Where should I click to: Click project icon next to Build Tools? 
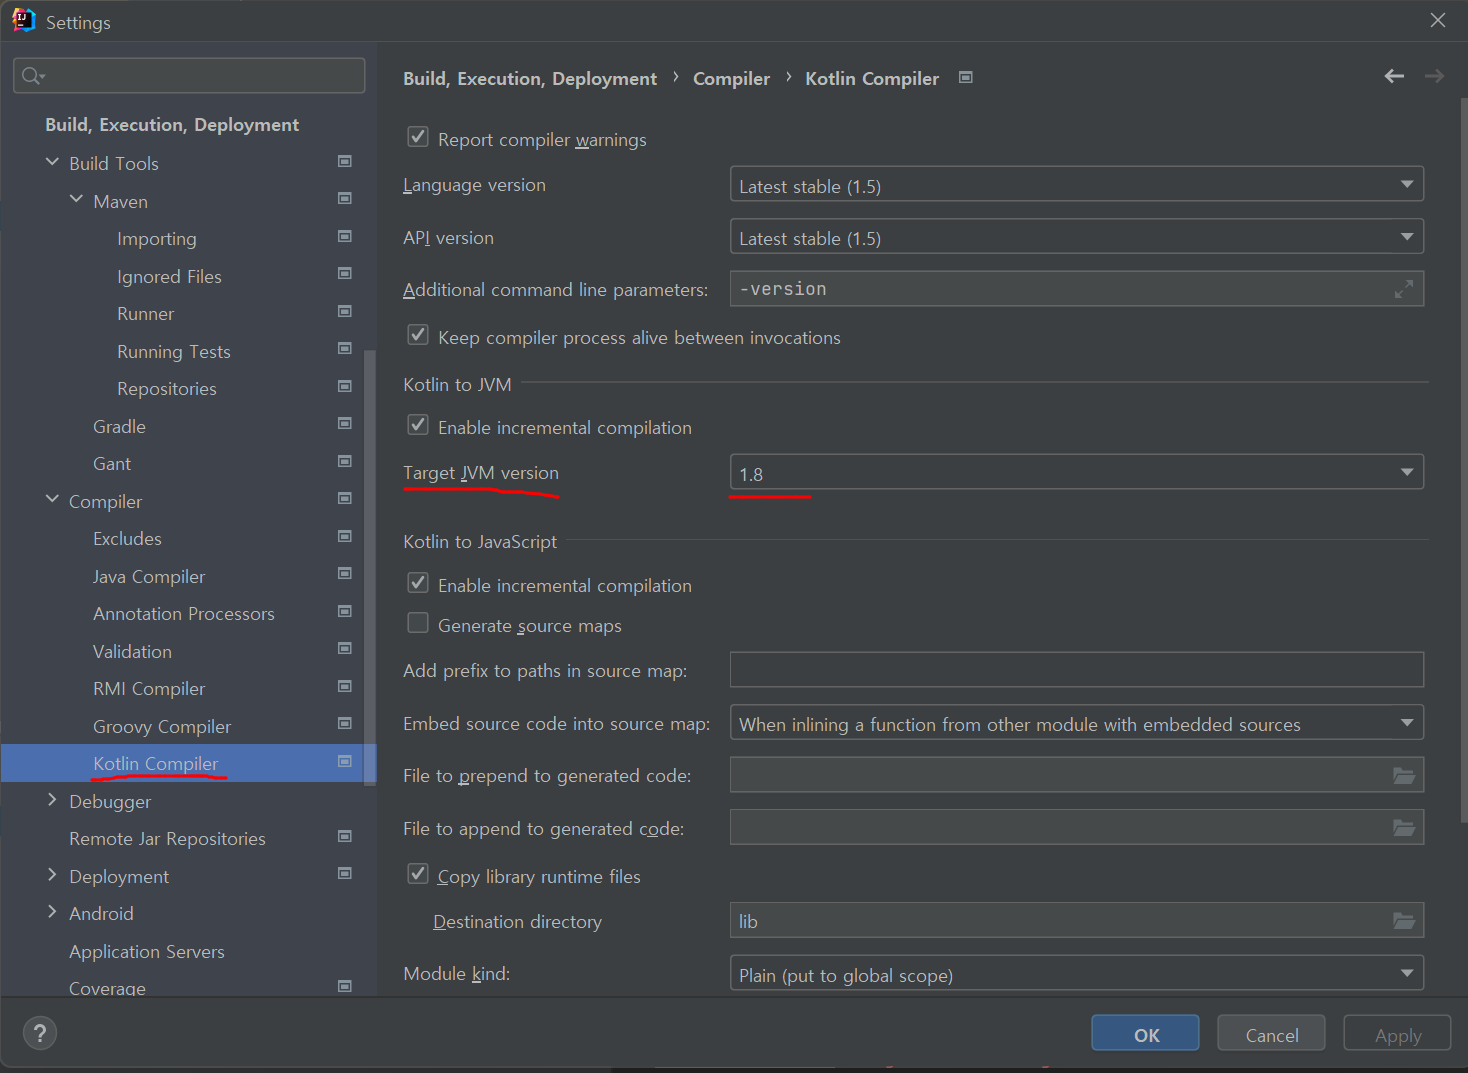[x=345, y=161]
